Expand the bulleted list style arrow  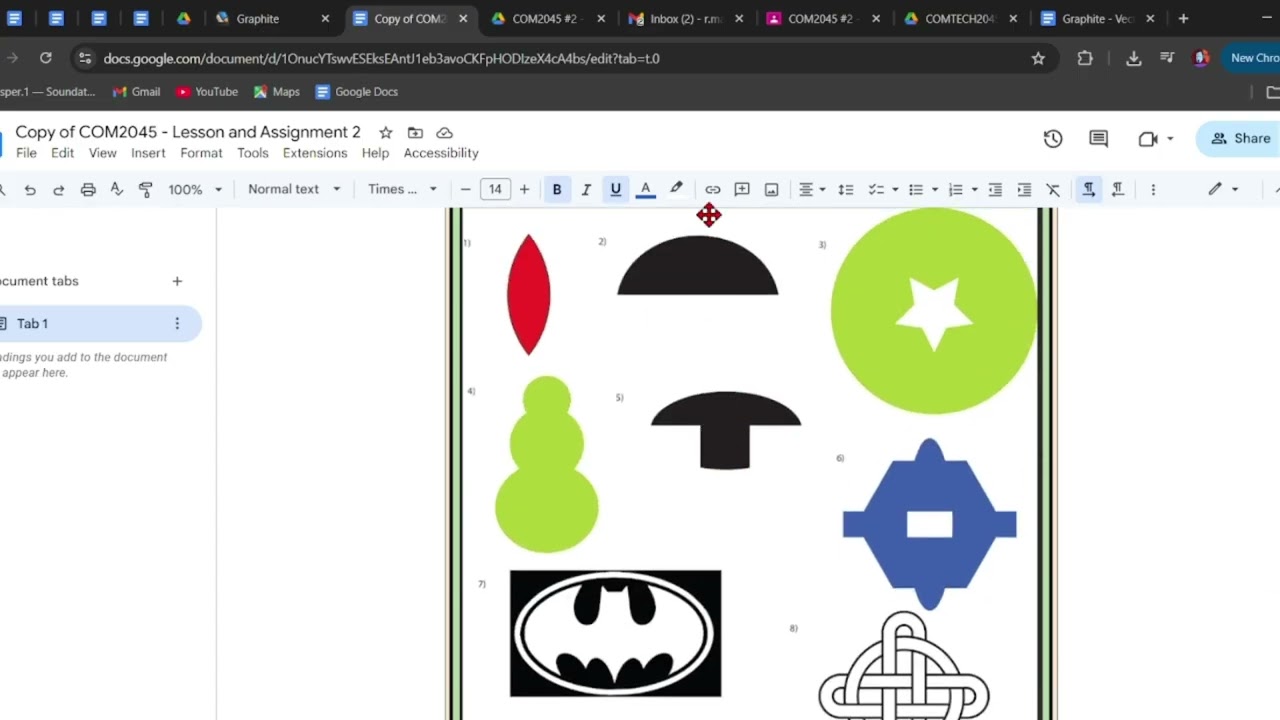(x=935, y=189)
